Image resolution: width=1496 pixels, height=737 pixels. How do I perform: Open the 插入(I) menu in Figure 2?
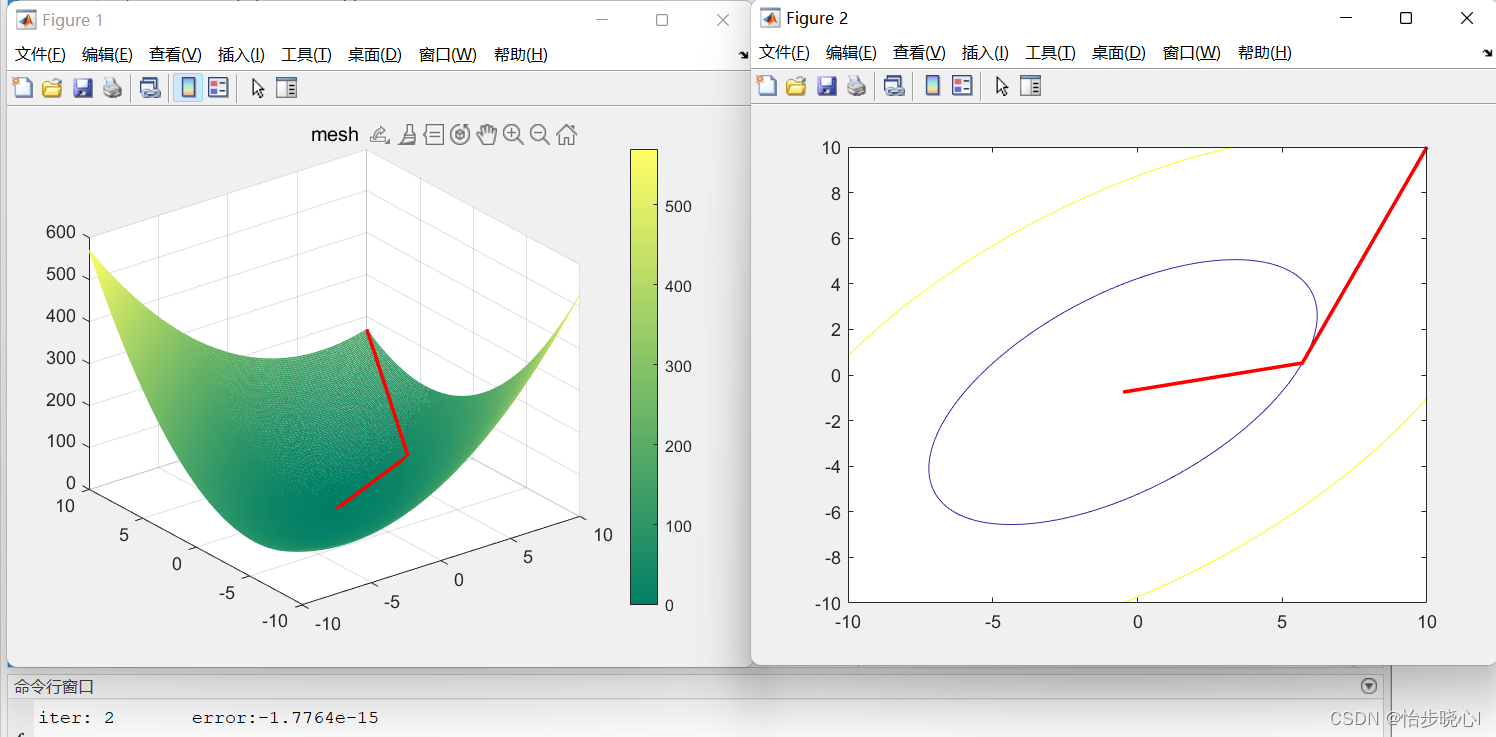coord(985,53)
